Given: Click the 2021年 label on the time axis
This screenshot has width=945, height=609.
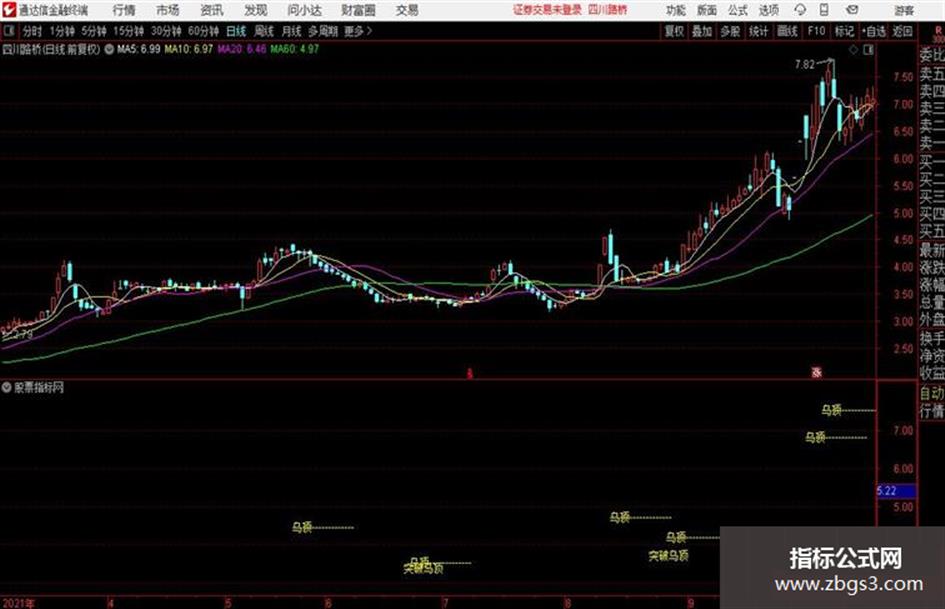Looking at the screenshot, I should (x=18, y=603).
